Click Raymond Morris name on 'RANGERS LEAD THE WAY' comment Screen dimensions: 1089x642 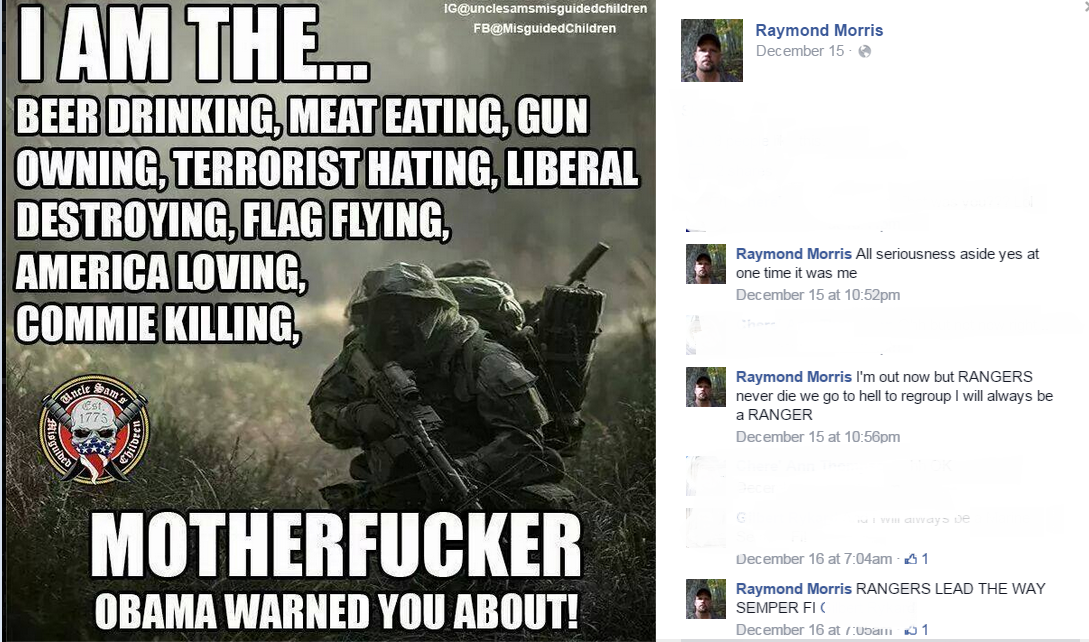pyautogui.click(x=793, y=589)
